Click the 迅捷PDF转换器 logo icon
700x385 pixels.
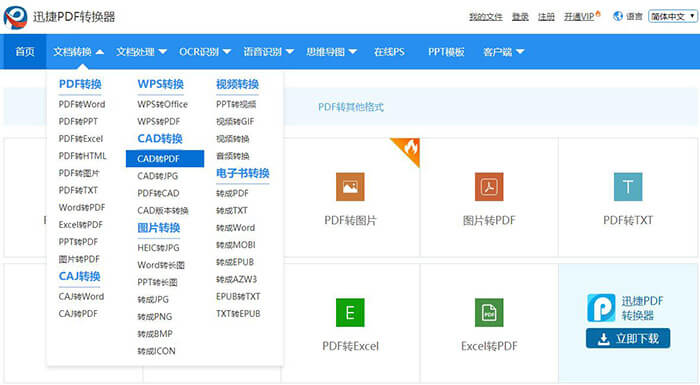[15, 17]
